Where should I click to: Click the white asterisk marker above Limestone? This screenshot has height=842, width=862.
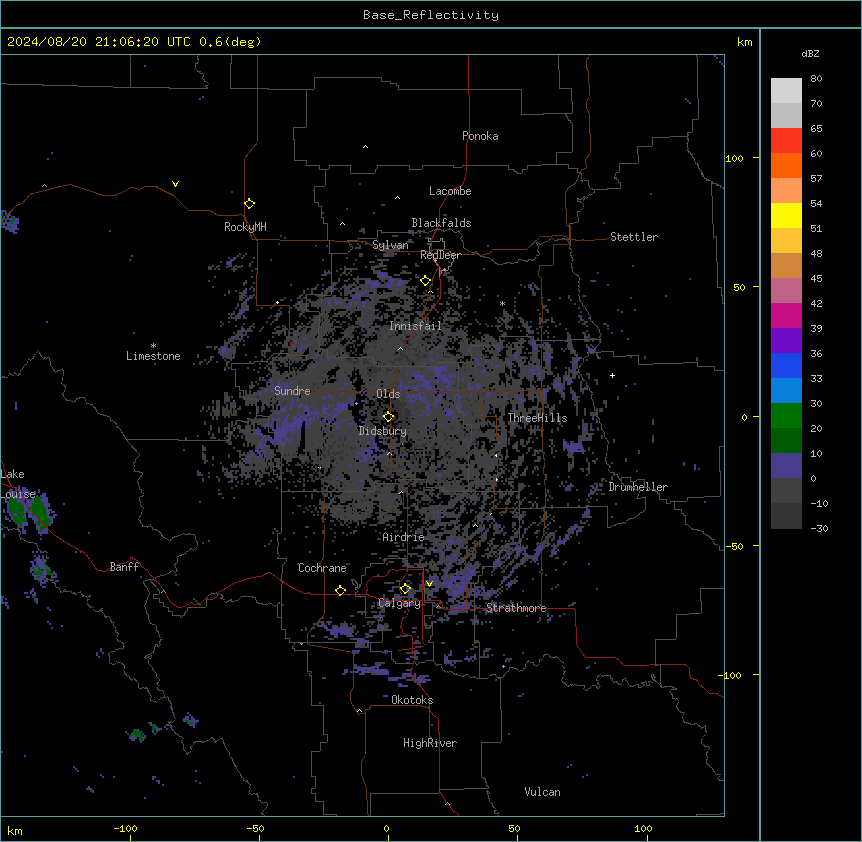click(153, 346)
